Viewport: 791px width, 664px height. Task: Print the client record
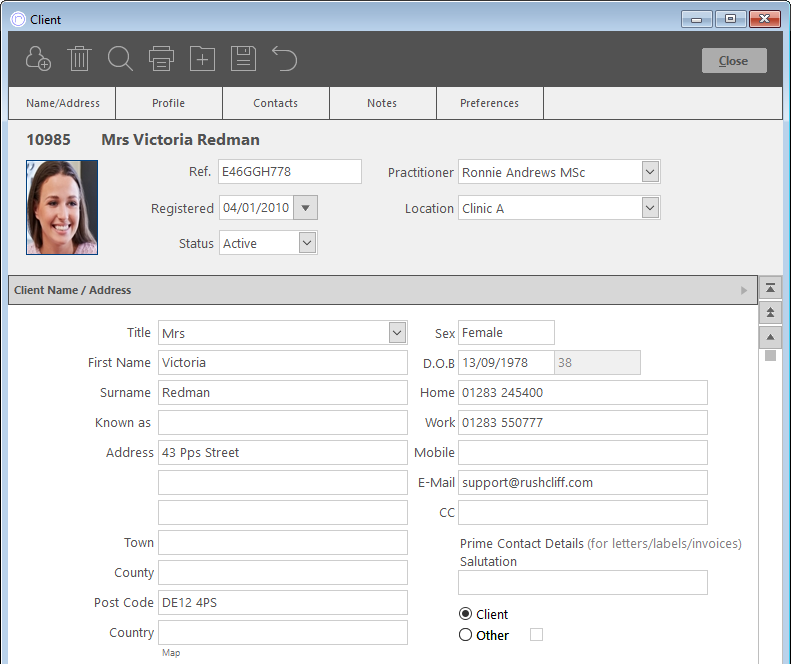point(161,59)
